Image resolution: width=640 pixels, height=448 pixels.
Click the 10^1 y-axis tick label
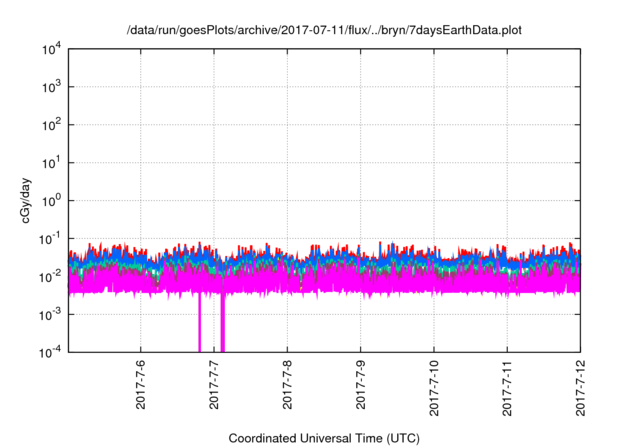click(51, 163)
